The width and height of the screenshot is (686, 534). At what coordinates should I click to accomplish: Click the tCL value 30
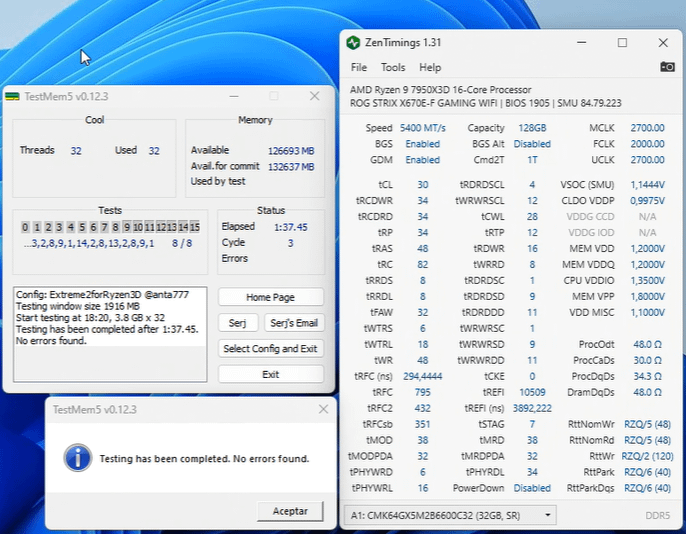423,185
